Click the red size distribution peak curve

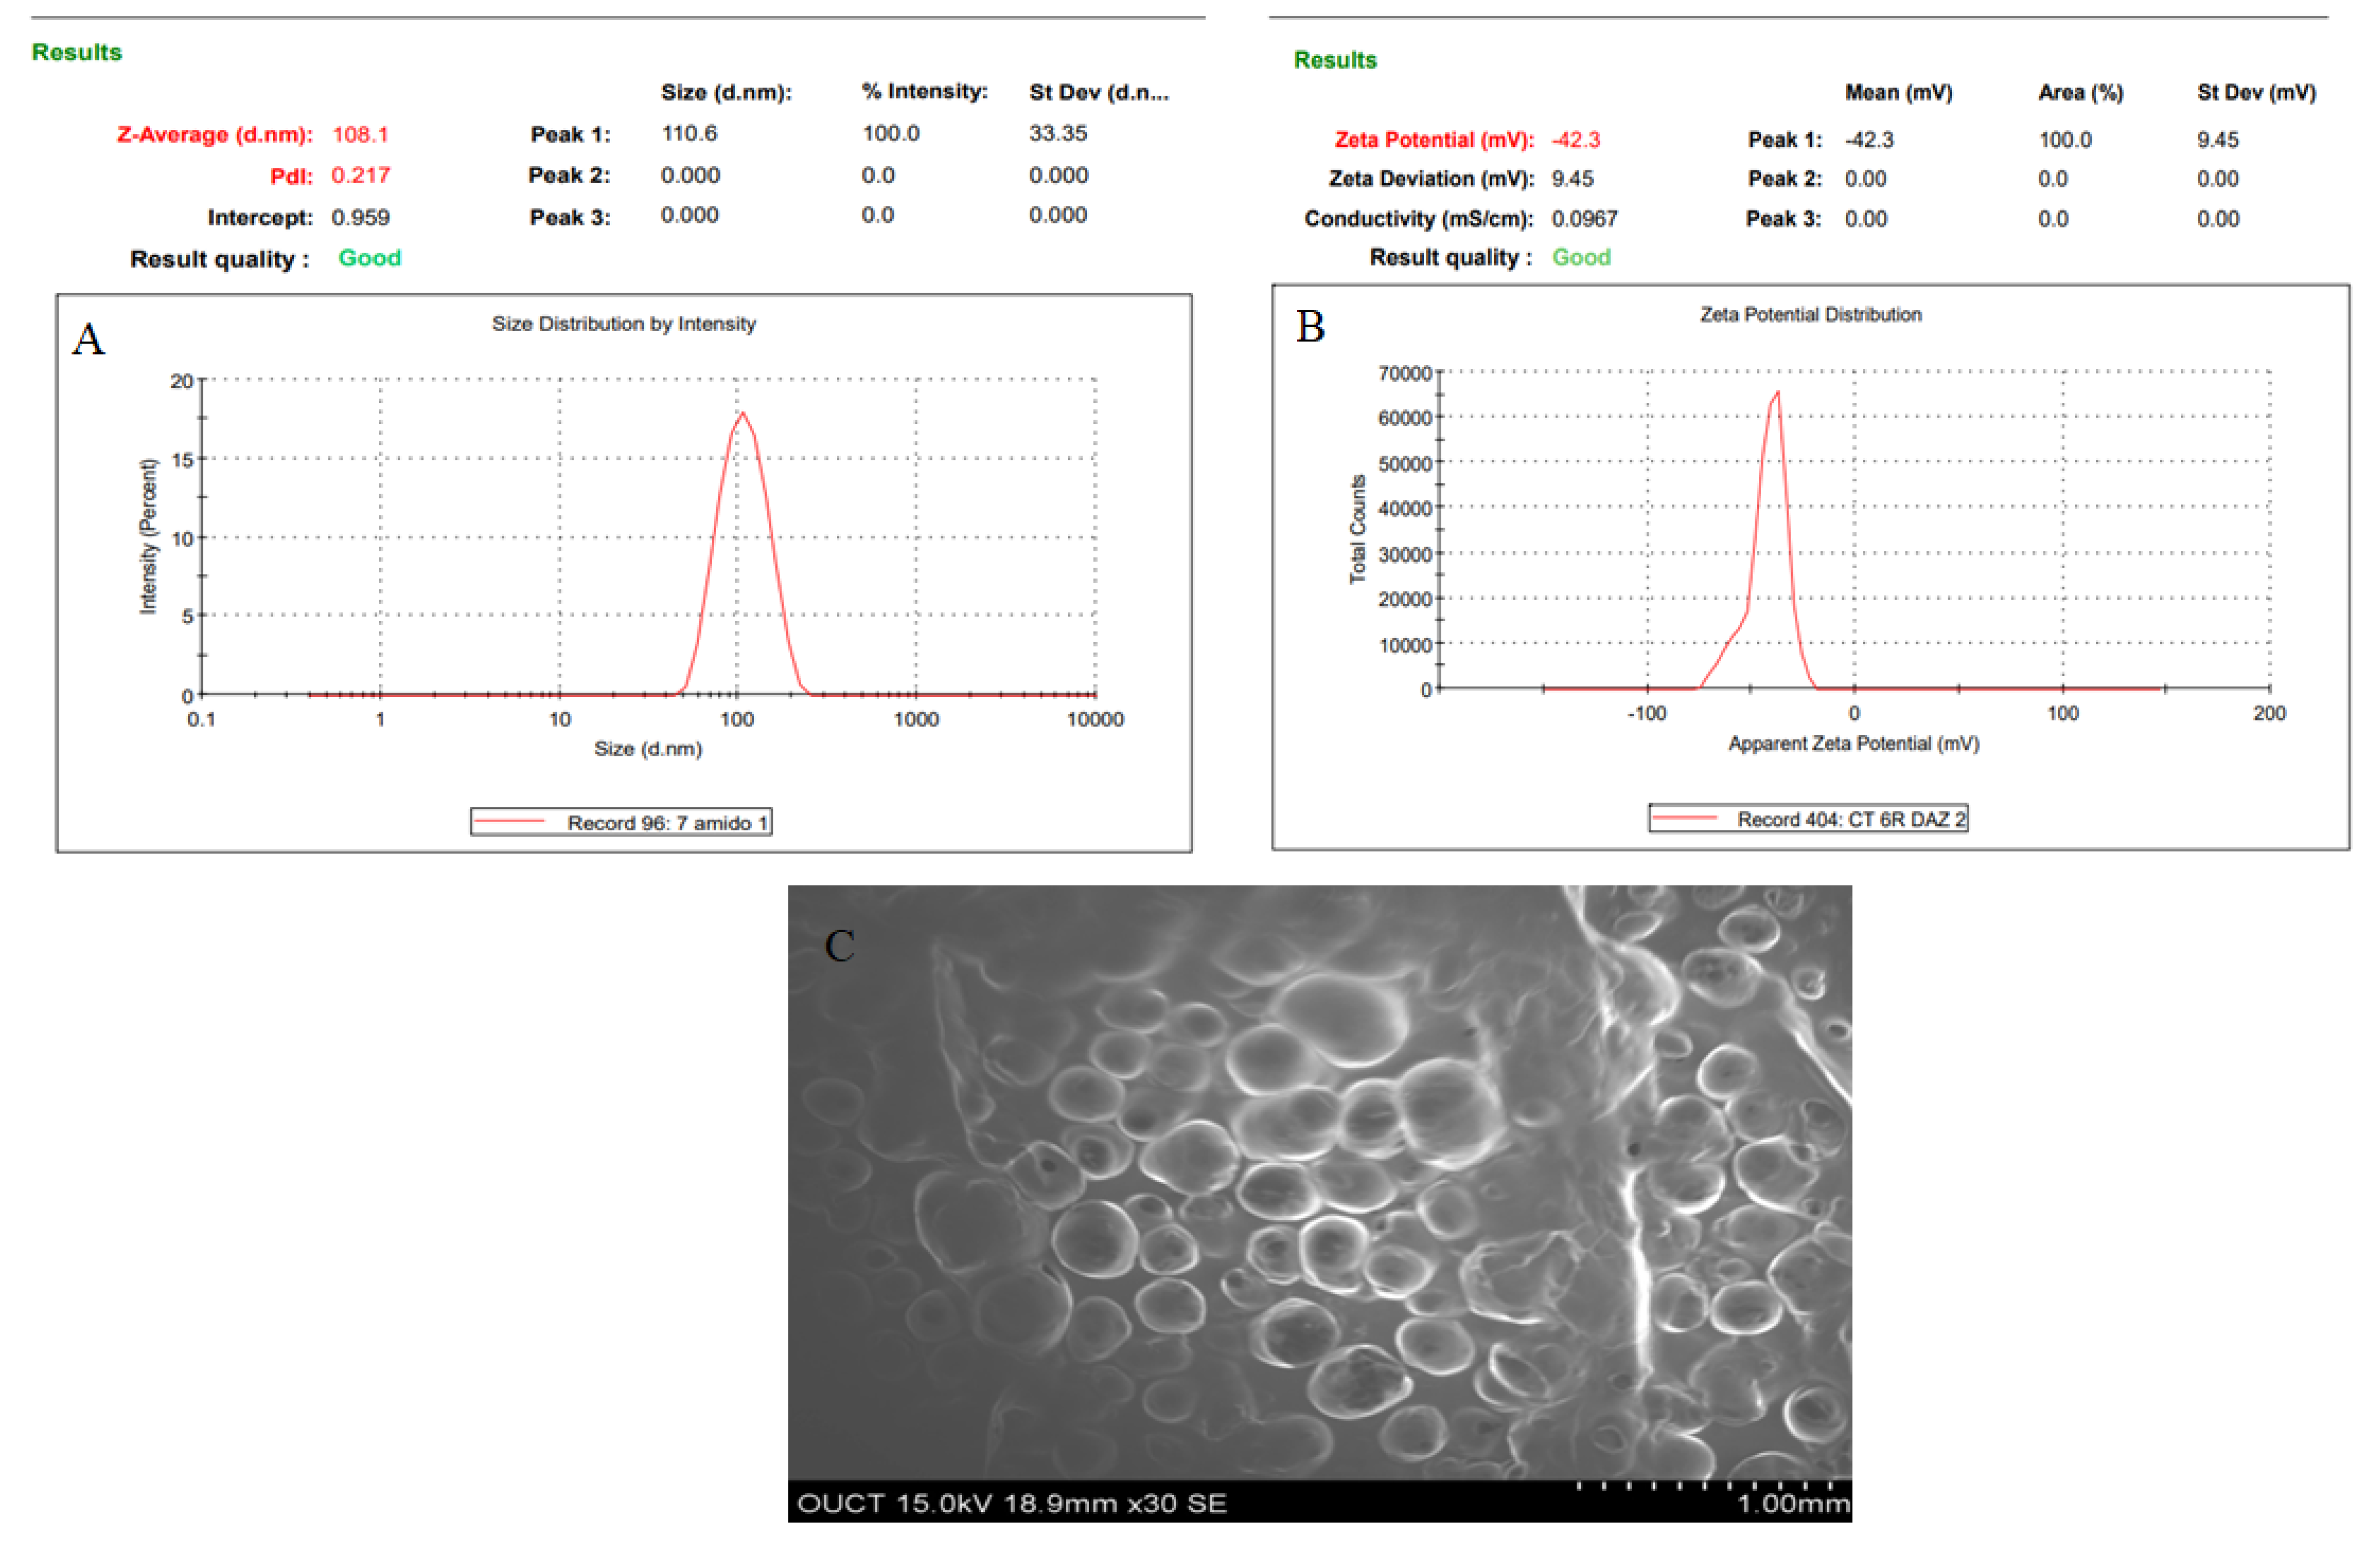pos(742,412)
